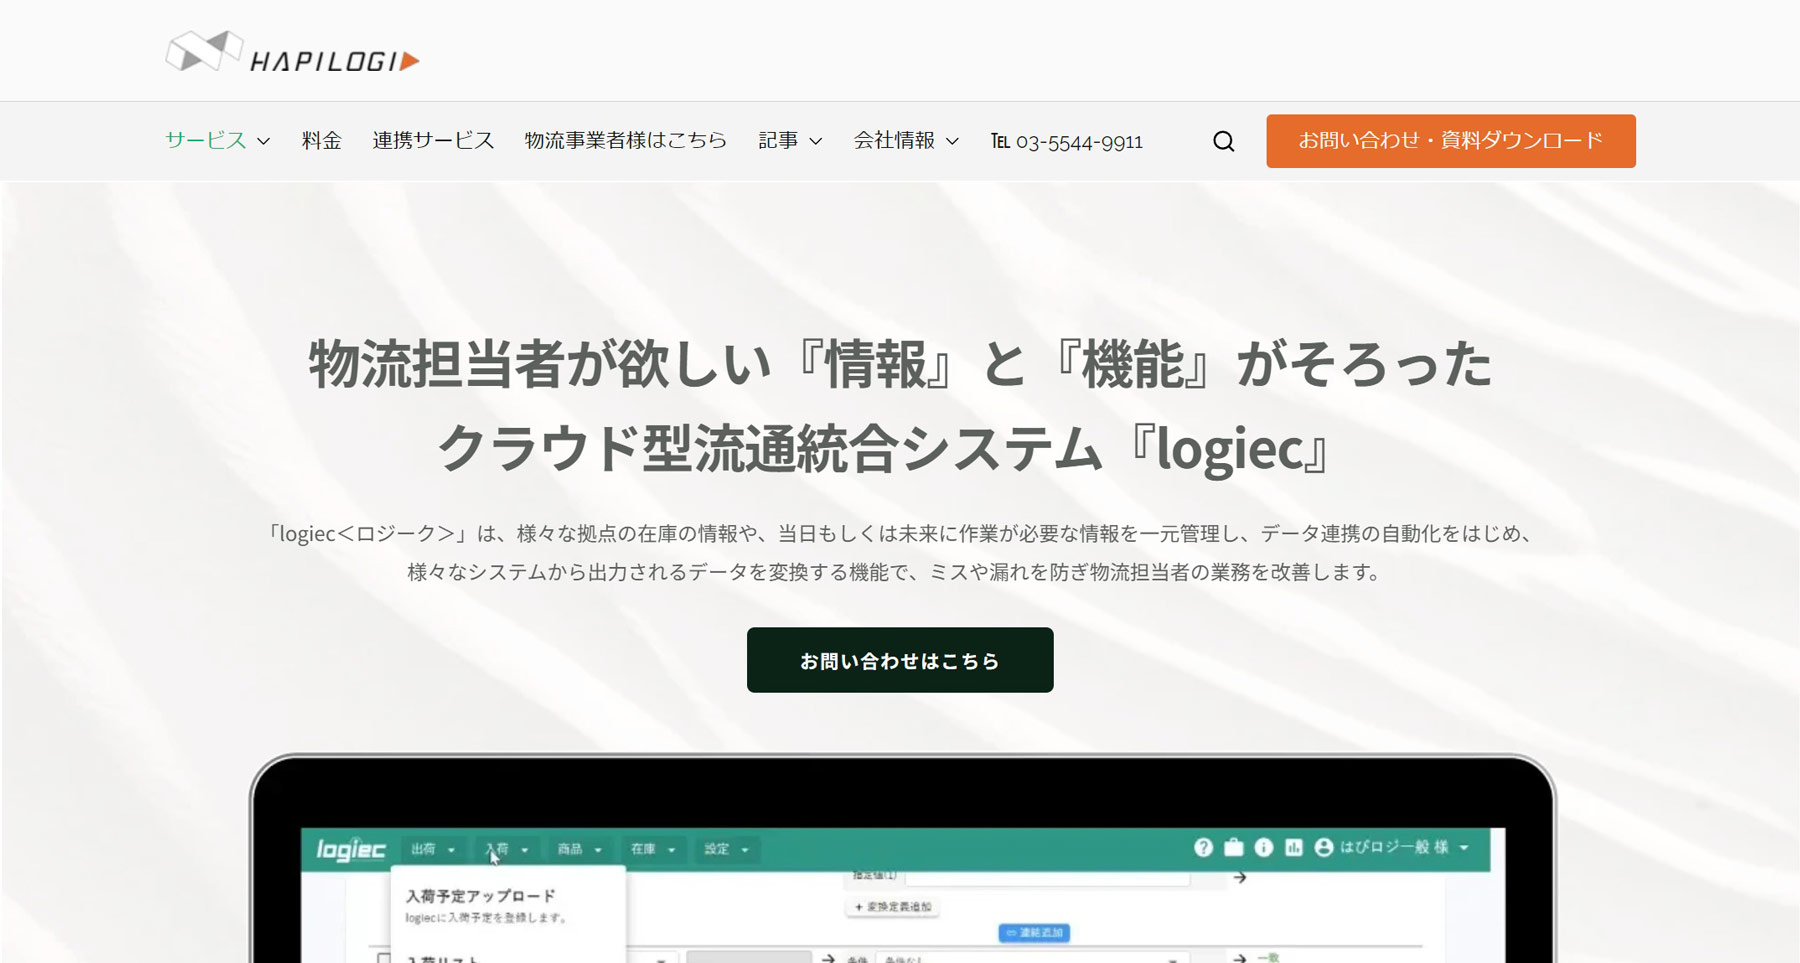Click the paragraph line starting 様々なシステムから出力
The image size is (1800, 963).
click(894, 572)
